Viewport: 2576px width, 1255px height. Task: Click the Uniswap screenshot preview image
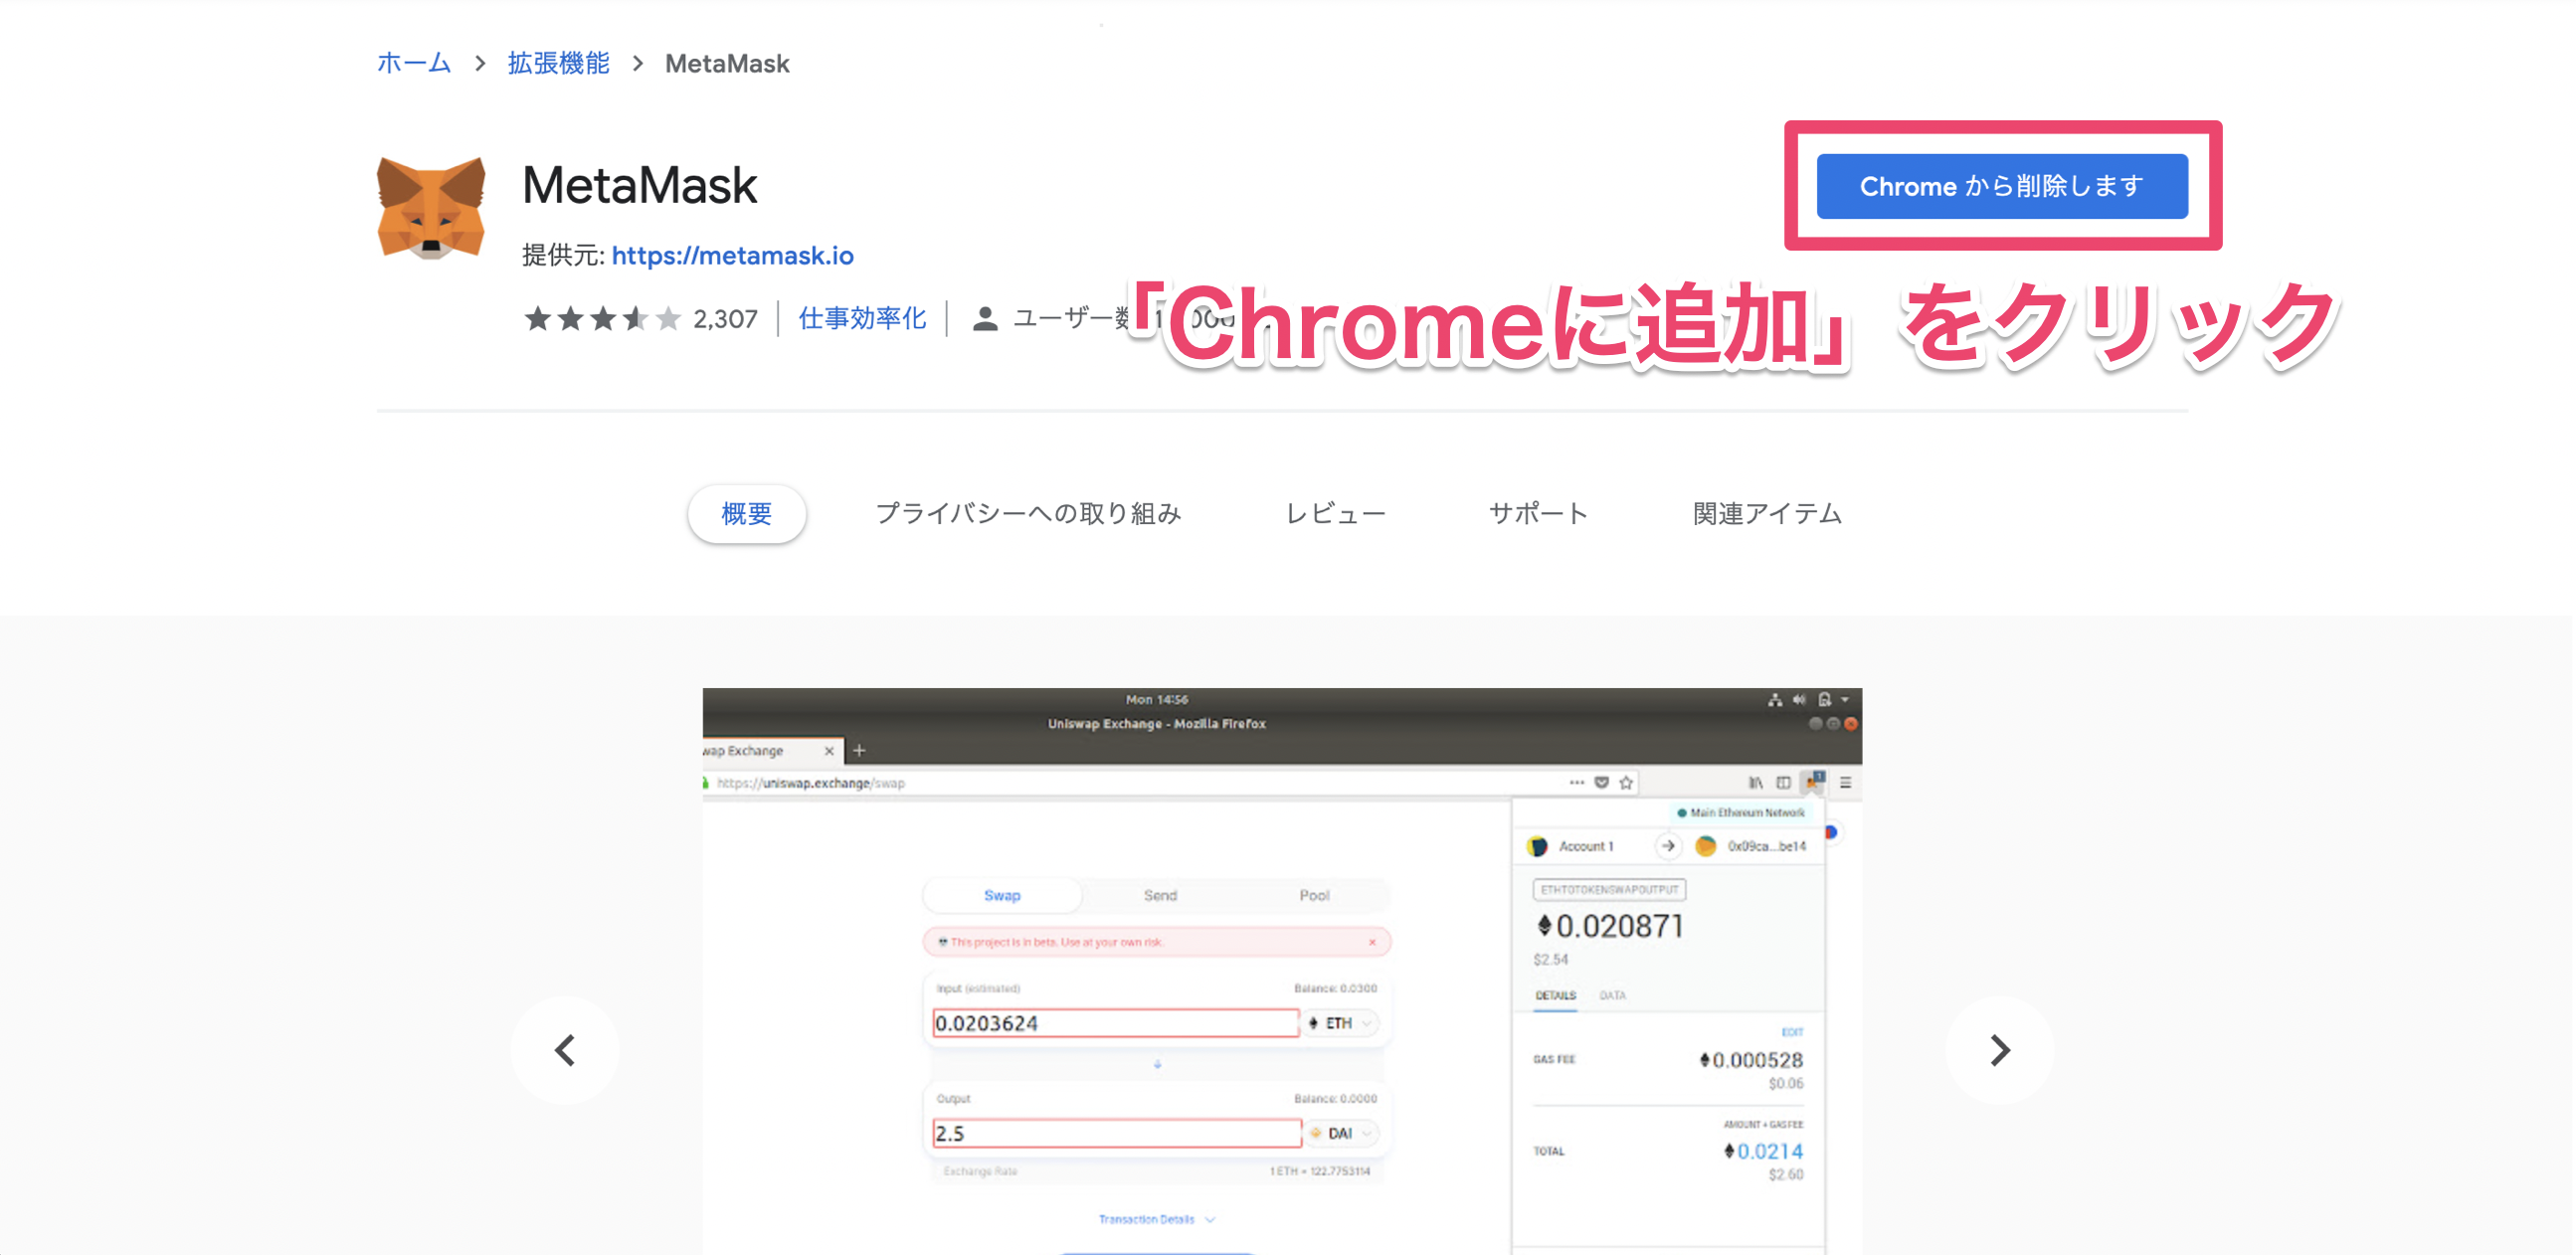pos(1281,970)
